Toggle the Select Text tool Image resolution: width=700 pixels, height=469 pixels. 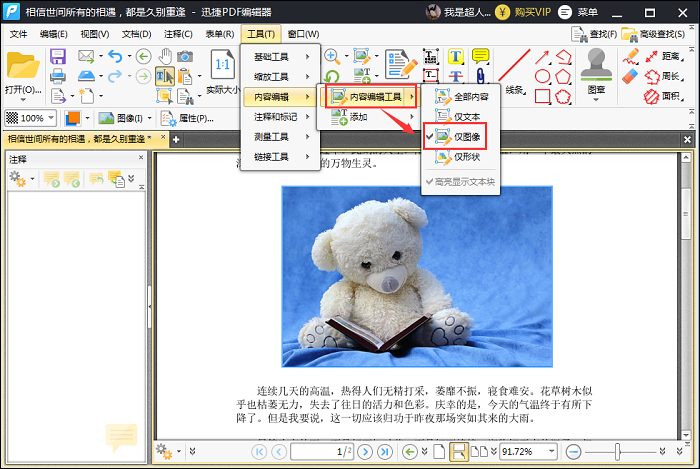(165, 76)
